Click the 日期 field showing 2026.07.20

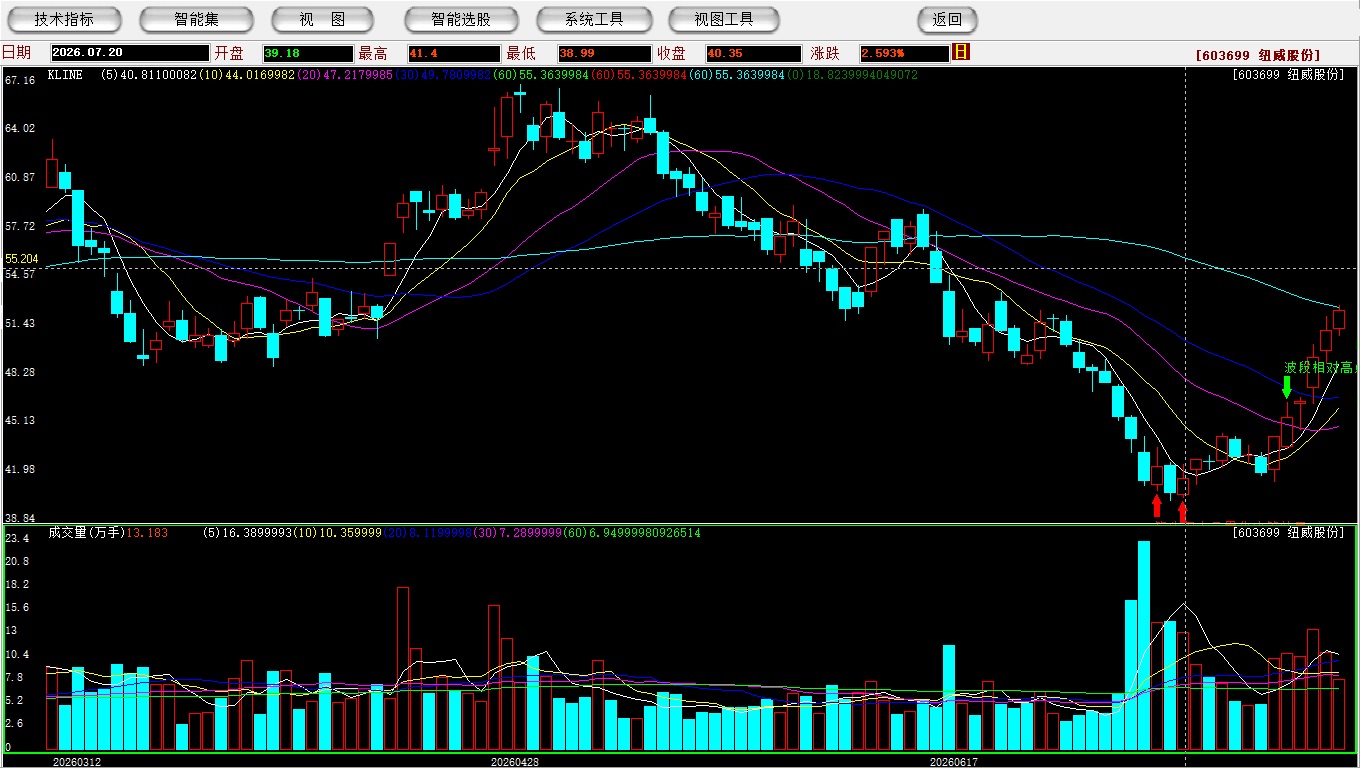tap(130, 53)
